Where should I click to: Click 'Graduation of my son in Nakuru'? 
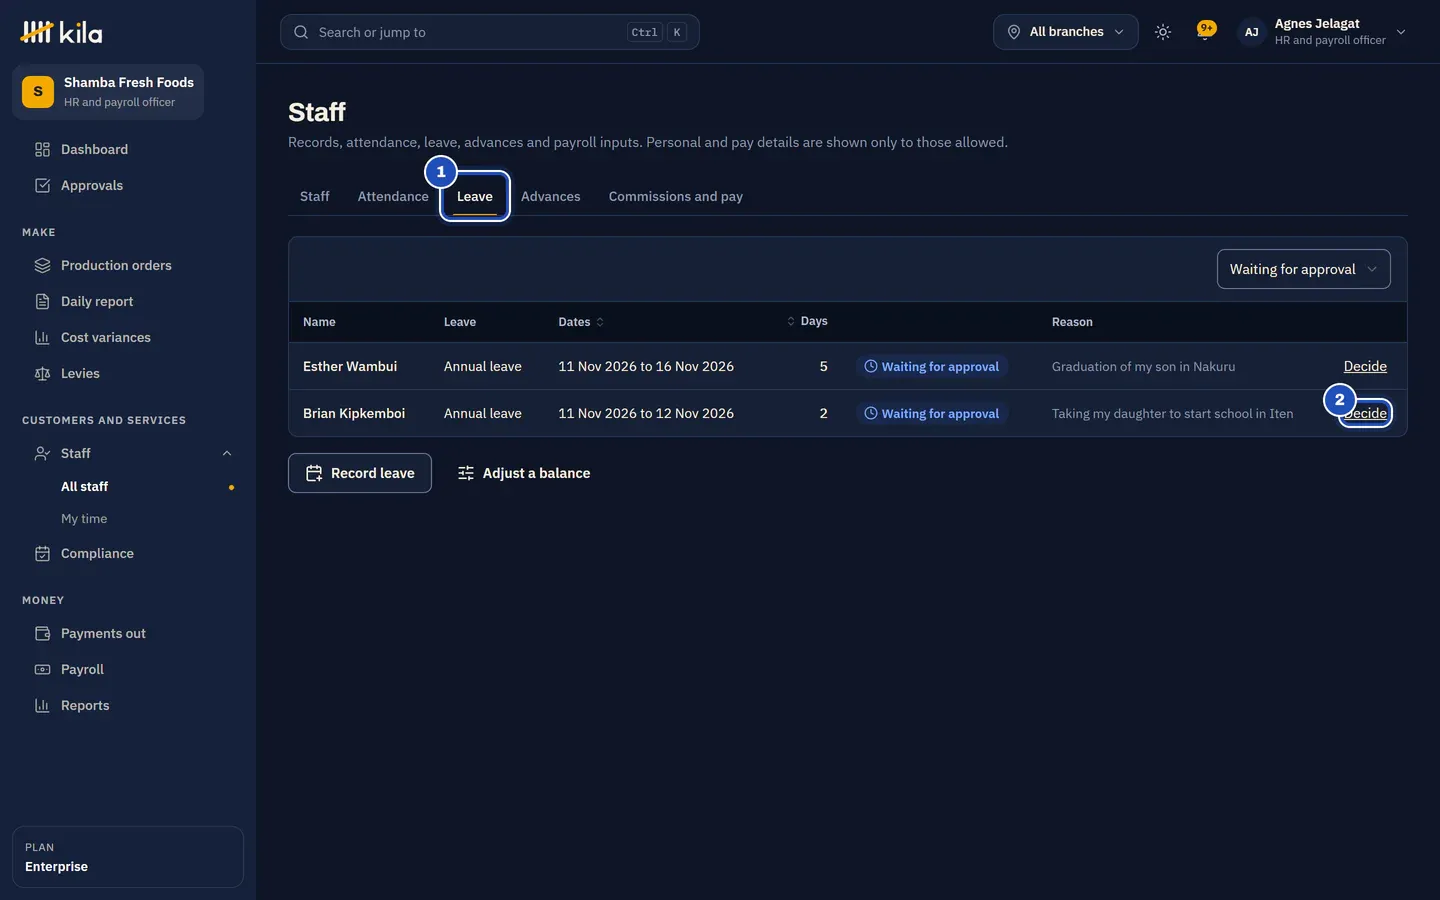tap(1143, 366)
